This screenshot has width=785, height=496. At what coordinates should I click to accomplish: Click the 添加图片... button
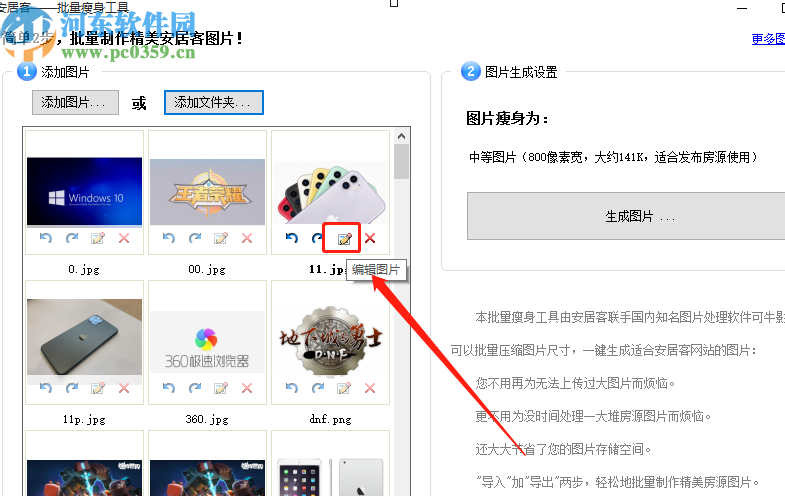pyautogui.click(x=76, y=103)
